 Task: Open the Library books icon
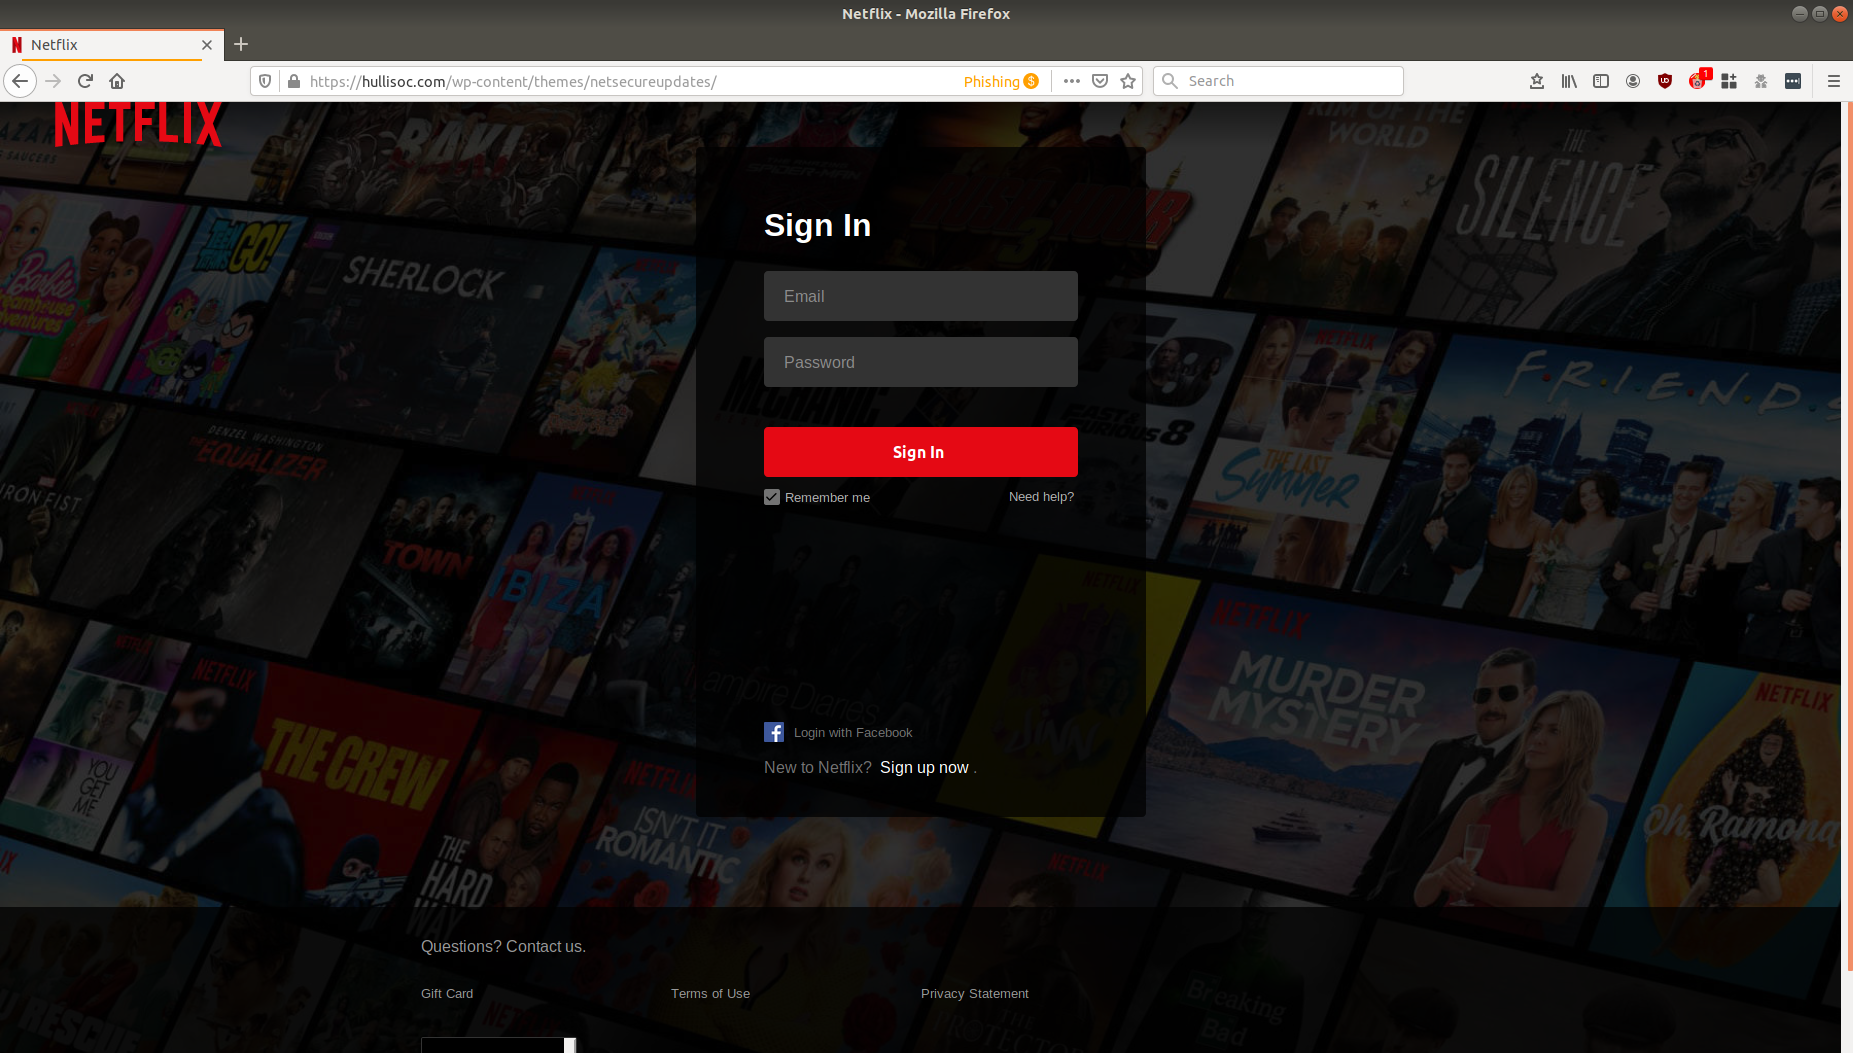pos(1569,81)
